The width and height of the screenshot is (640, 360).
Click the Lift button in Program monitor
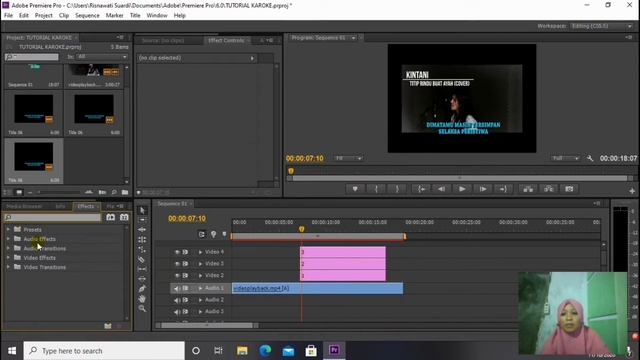(528, 189)
